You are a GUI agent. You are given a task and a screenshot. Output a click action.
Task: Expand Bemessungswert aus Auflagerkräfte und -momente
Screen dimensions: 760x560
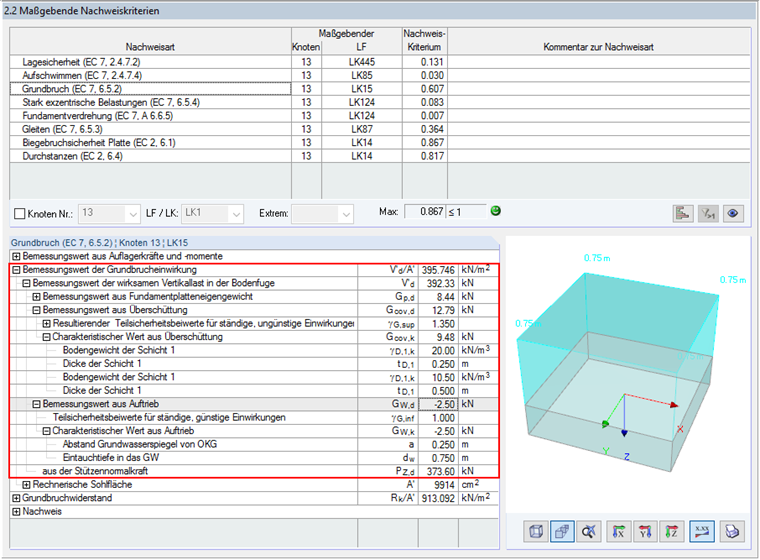coord(16,256)
